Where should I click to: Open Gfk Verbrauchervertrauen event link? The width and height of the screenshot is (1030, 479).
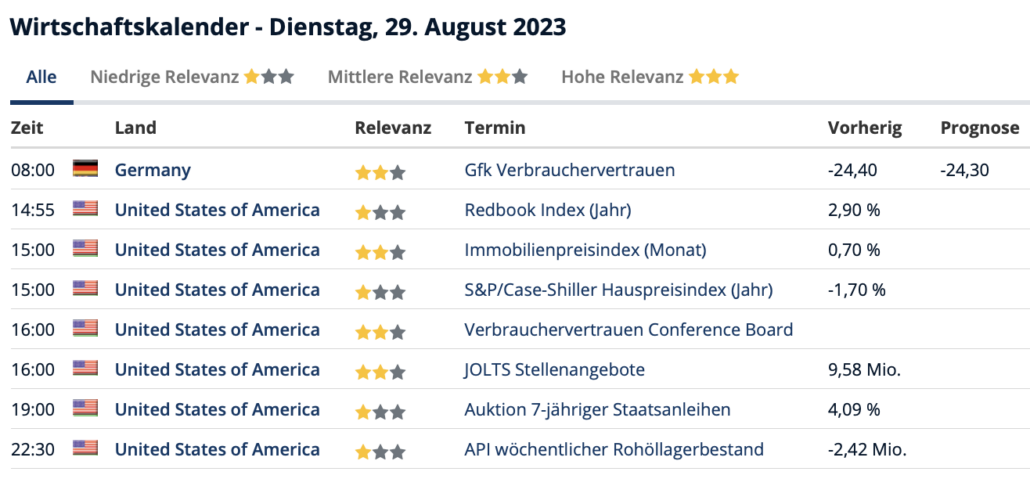click(x=570, y=170)
